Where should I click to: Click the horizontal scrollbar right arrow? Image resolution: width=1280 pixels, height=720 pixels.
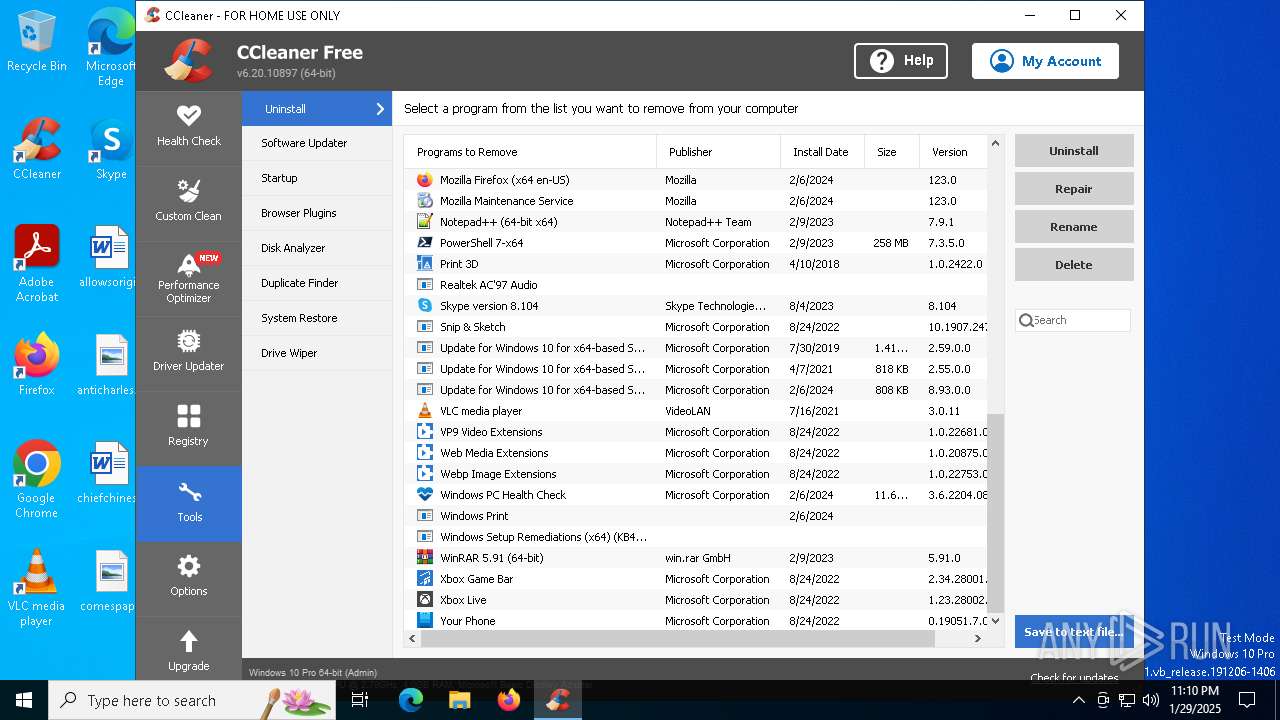pyautogui.click(x=979, y=639)
